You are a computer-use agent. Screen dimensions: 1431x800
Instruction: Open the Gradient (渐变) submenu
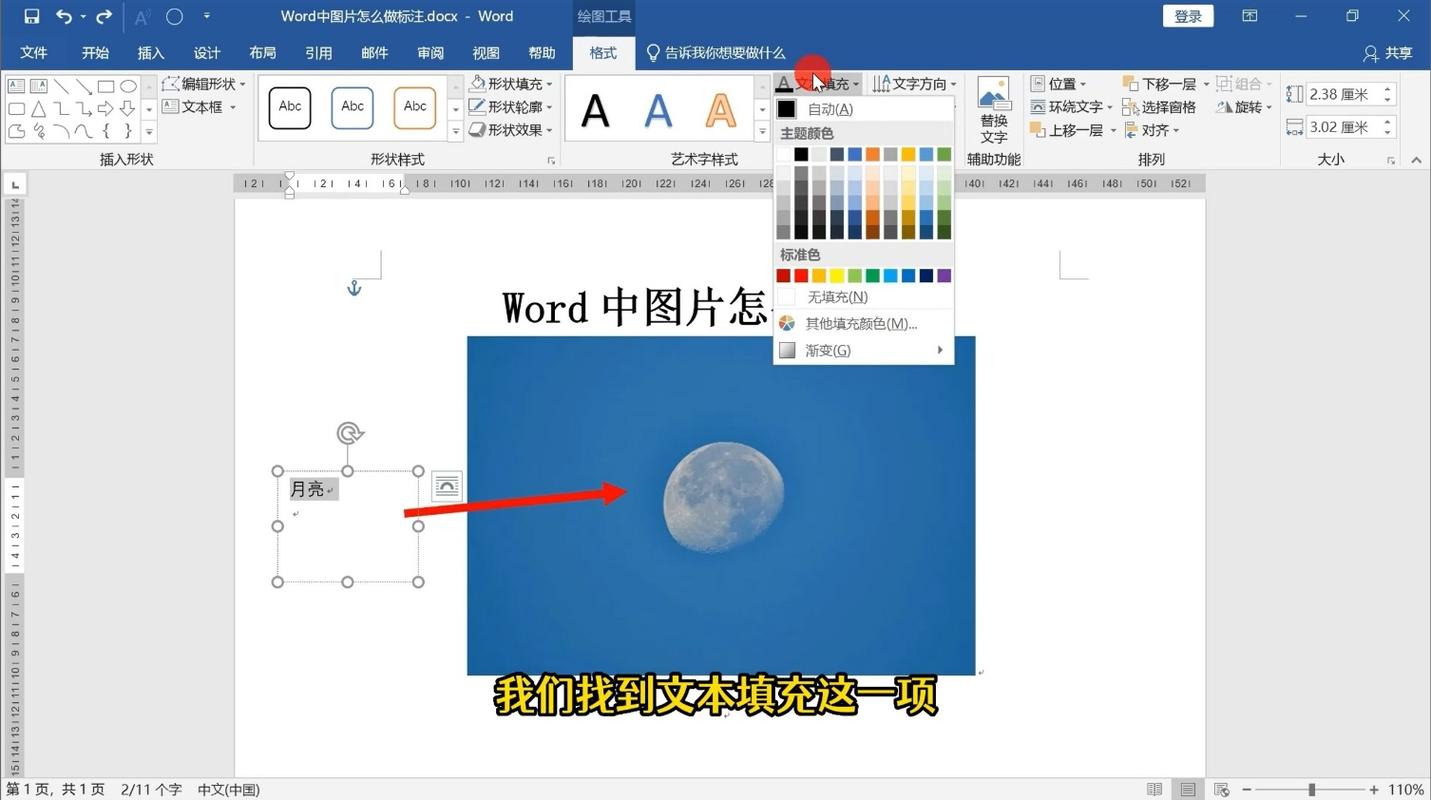point(863,350)
